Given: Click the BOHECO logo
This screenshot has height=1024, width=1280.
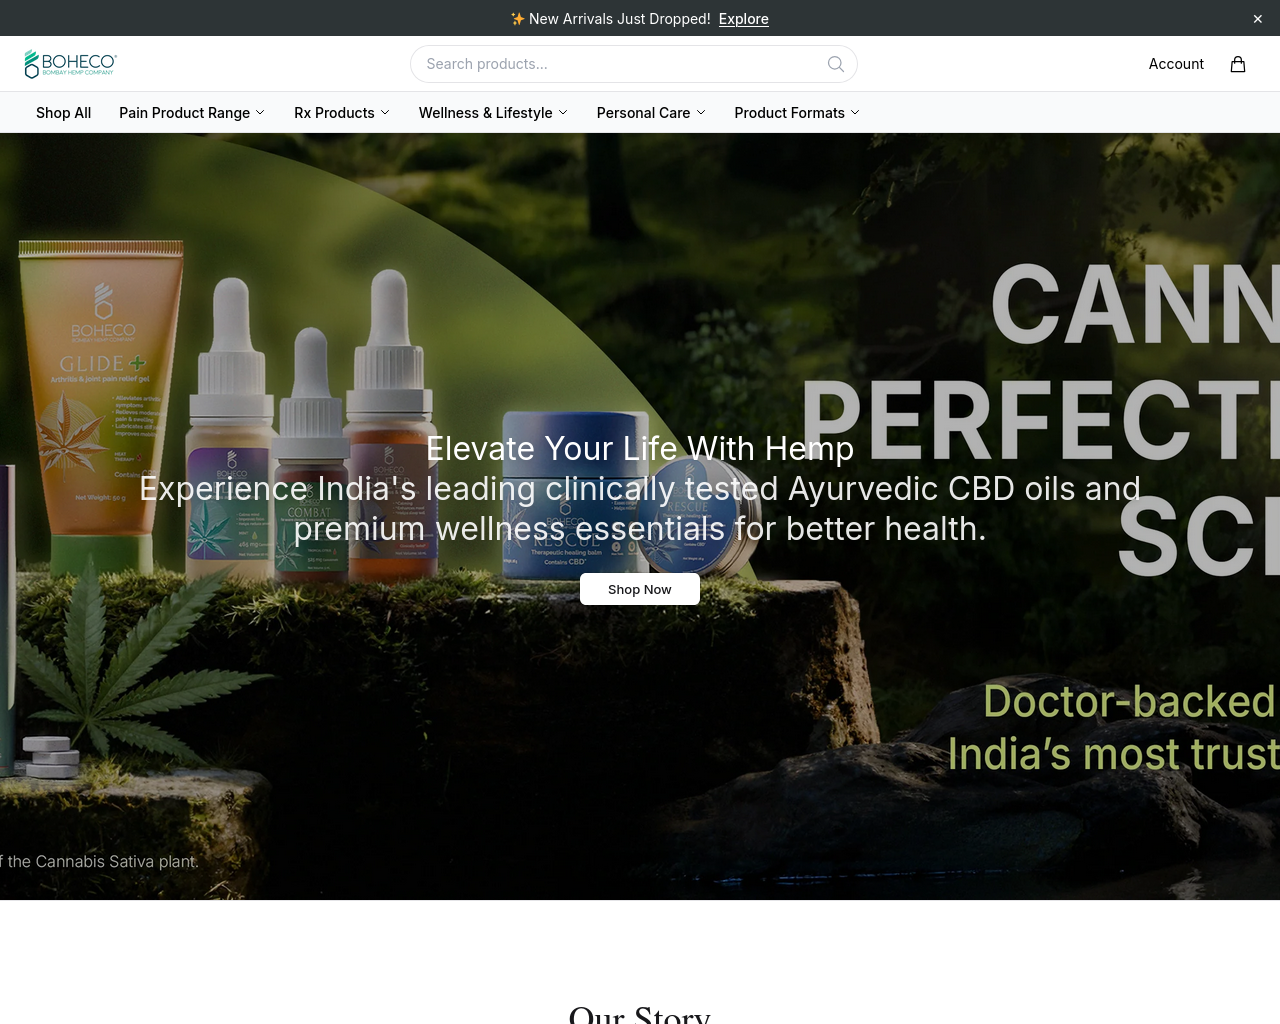Looking at the screenshot, I should pyautogui.click(x=71, y=64).
